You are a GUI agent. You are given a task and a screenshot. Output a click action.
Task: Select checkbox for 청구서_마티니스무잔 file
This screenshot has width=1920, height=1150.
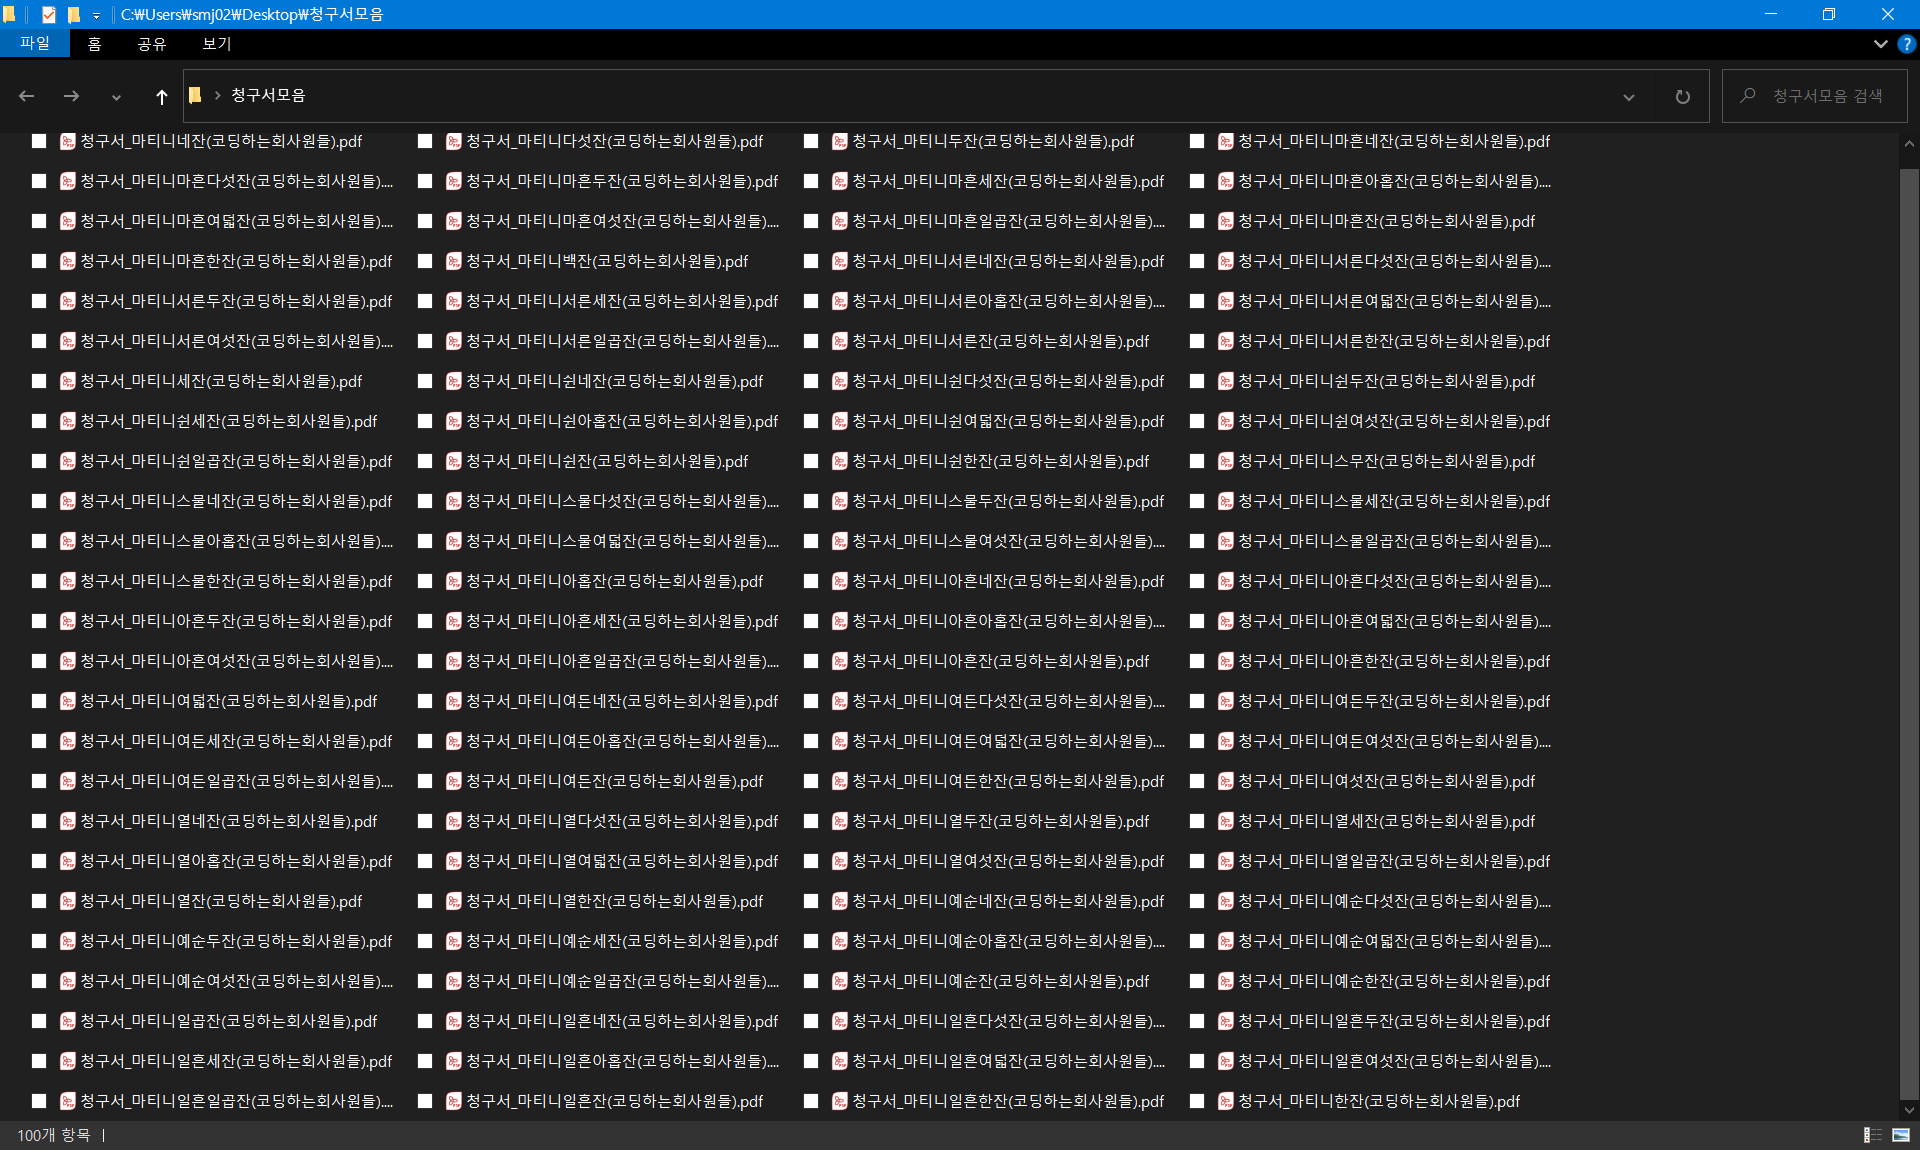coord(1197,461)
